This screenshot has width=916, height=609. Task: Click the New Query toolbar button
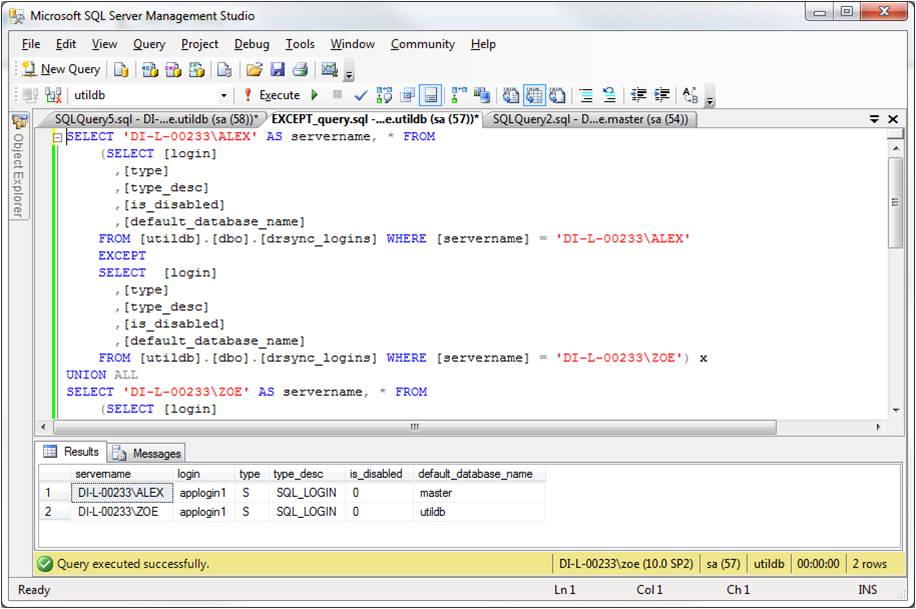(x=62, y=70)
